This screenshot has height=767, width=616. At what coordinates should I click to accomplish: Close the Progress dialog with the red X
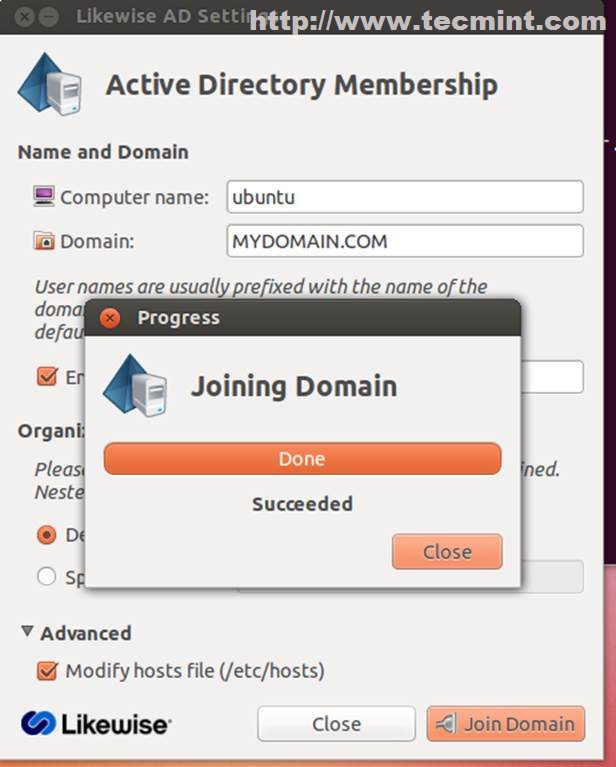click(110, 318)
